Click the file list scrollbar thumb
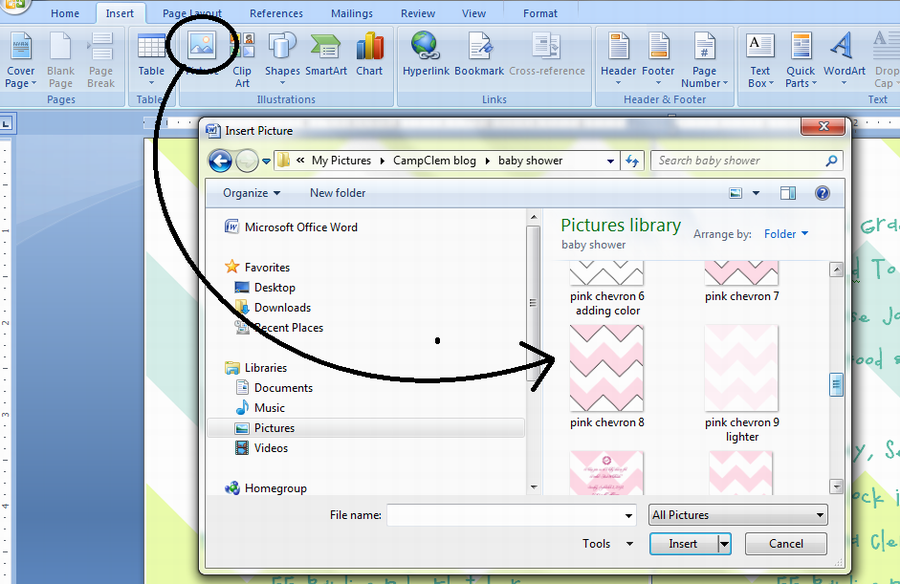900x584 pixels. tap(836, 385)
